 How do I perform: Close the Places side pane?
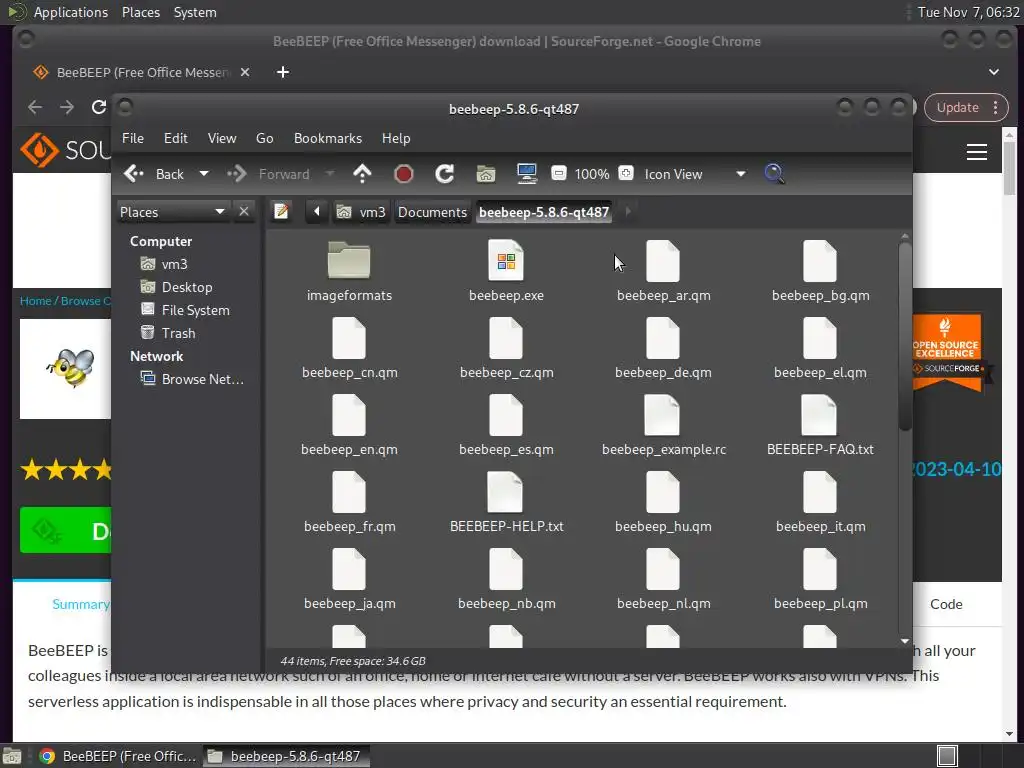[244, 212]
